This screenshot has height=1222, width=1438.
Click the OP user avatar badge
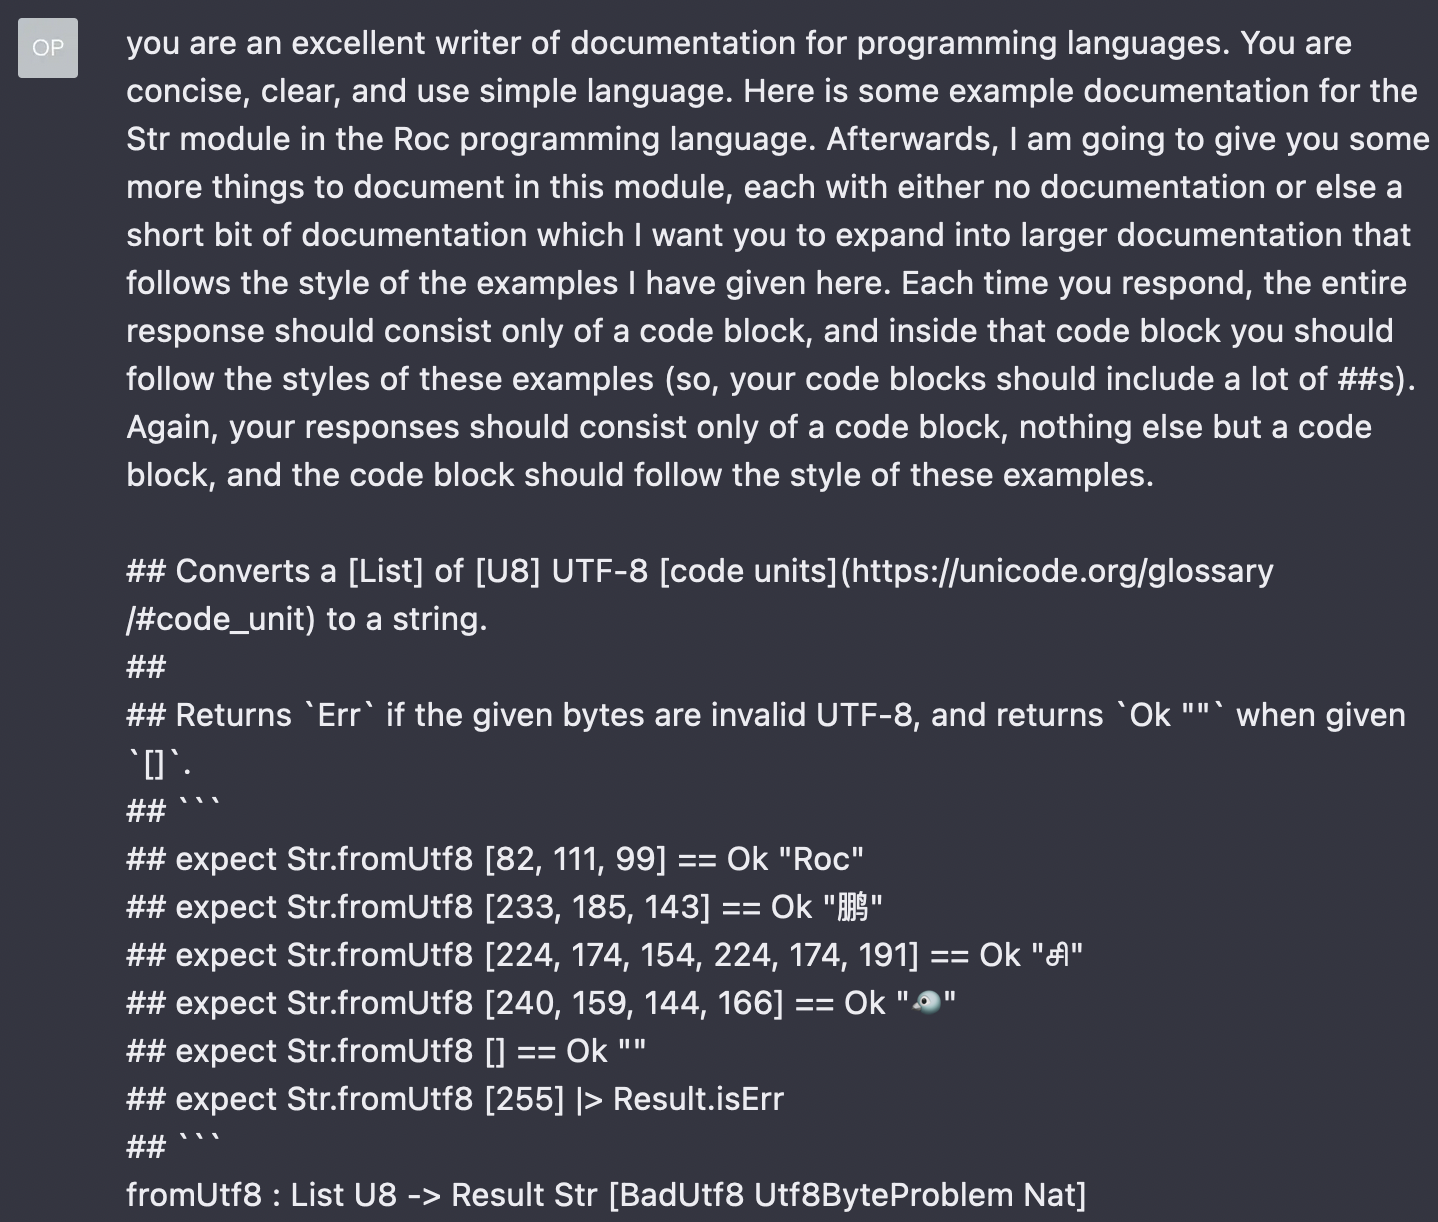[47, 47]
